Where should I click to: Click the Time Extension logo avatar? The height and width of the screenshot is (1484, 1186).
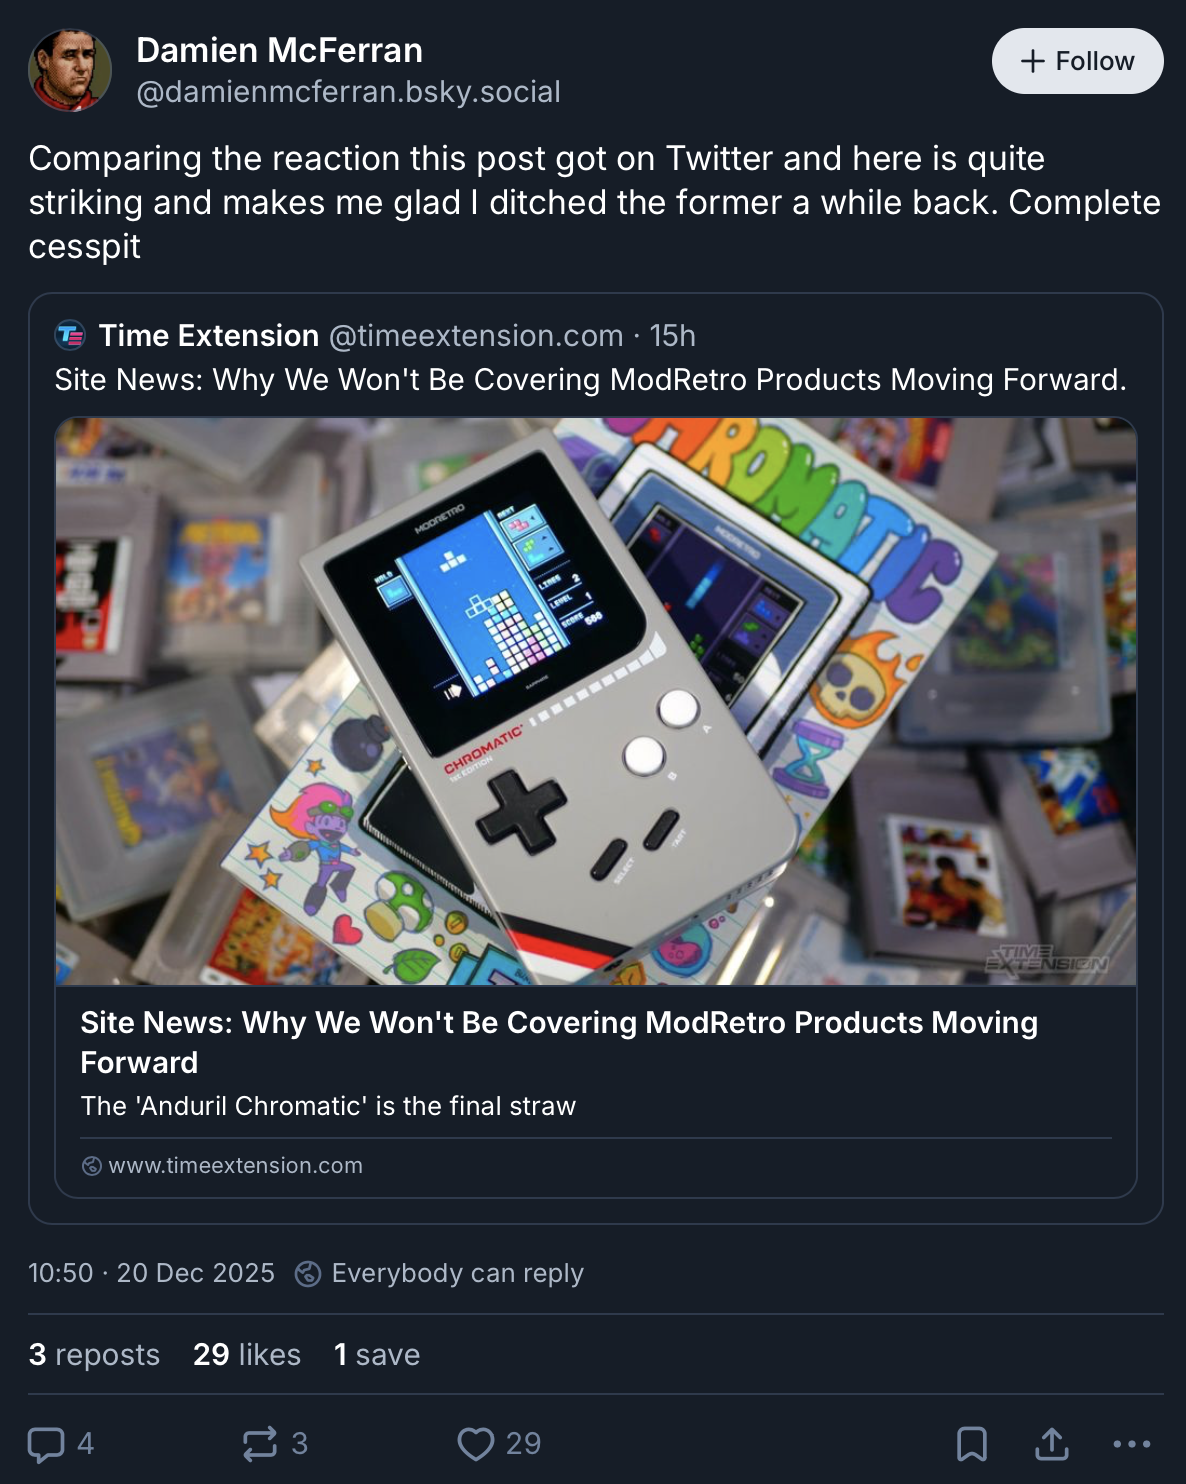point(71,336)
